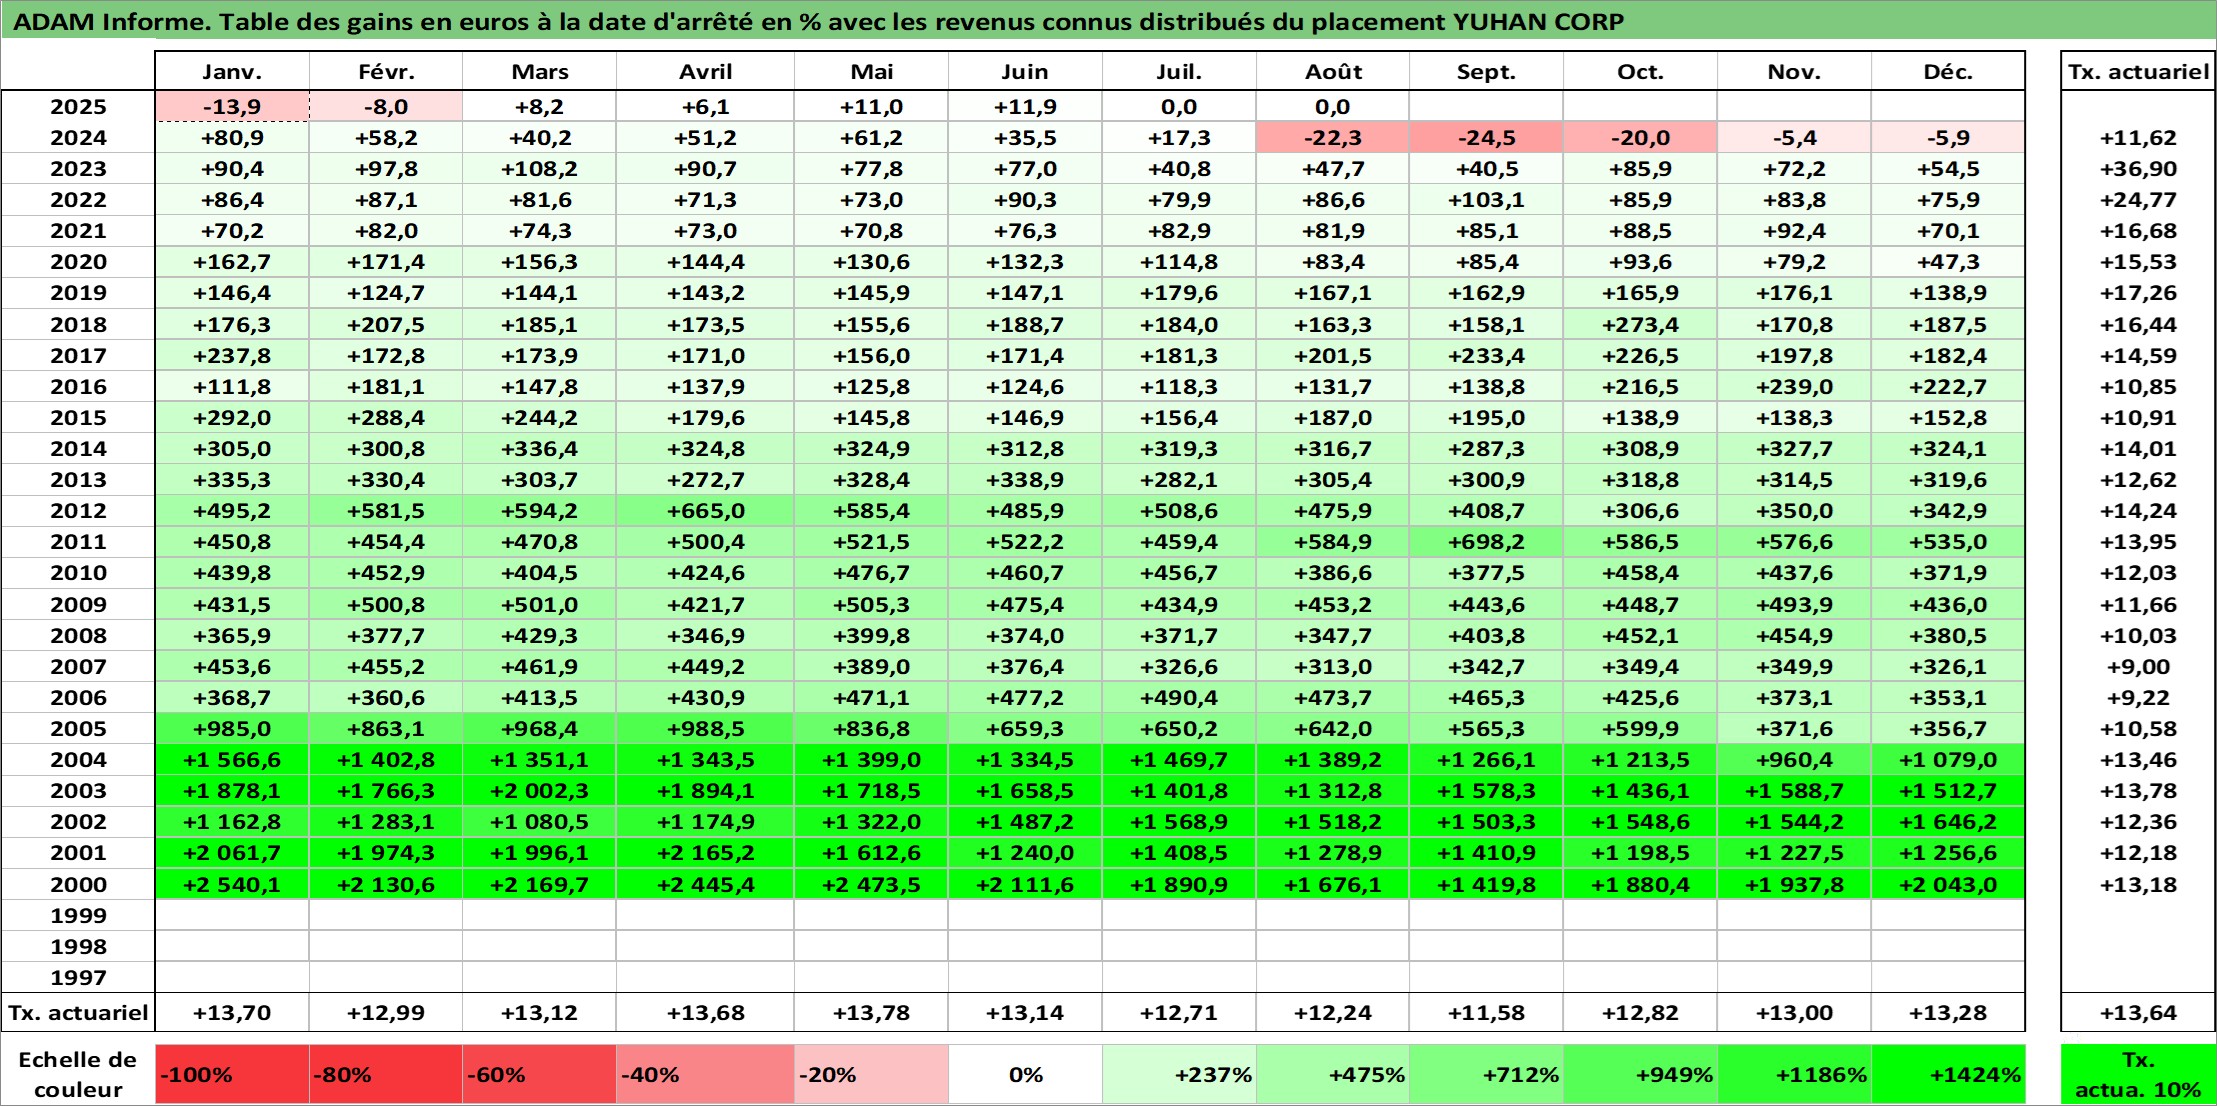Select the 2012 row label
The width and height of the screenshot is (2217, 1106).
pyautogui.click(x=78, y=511)
